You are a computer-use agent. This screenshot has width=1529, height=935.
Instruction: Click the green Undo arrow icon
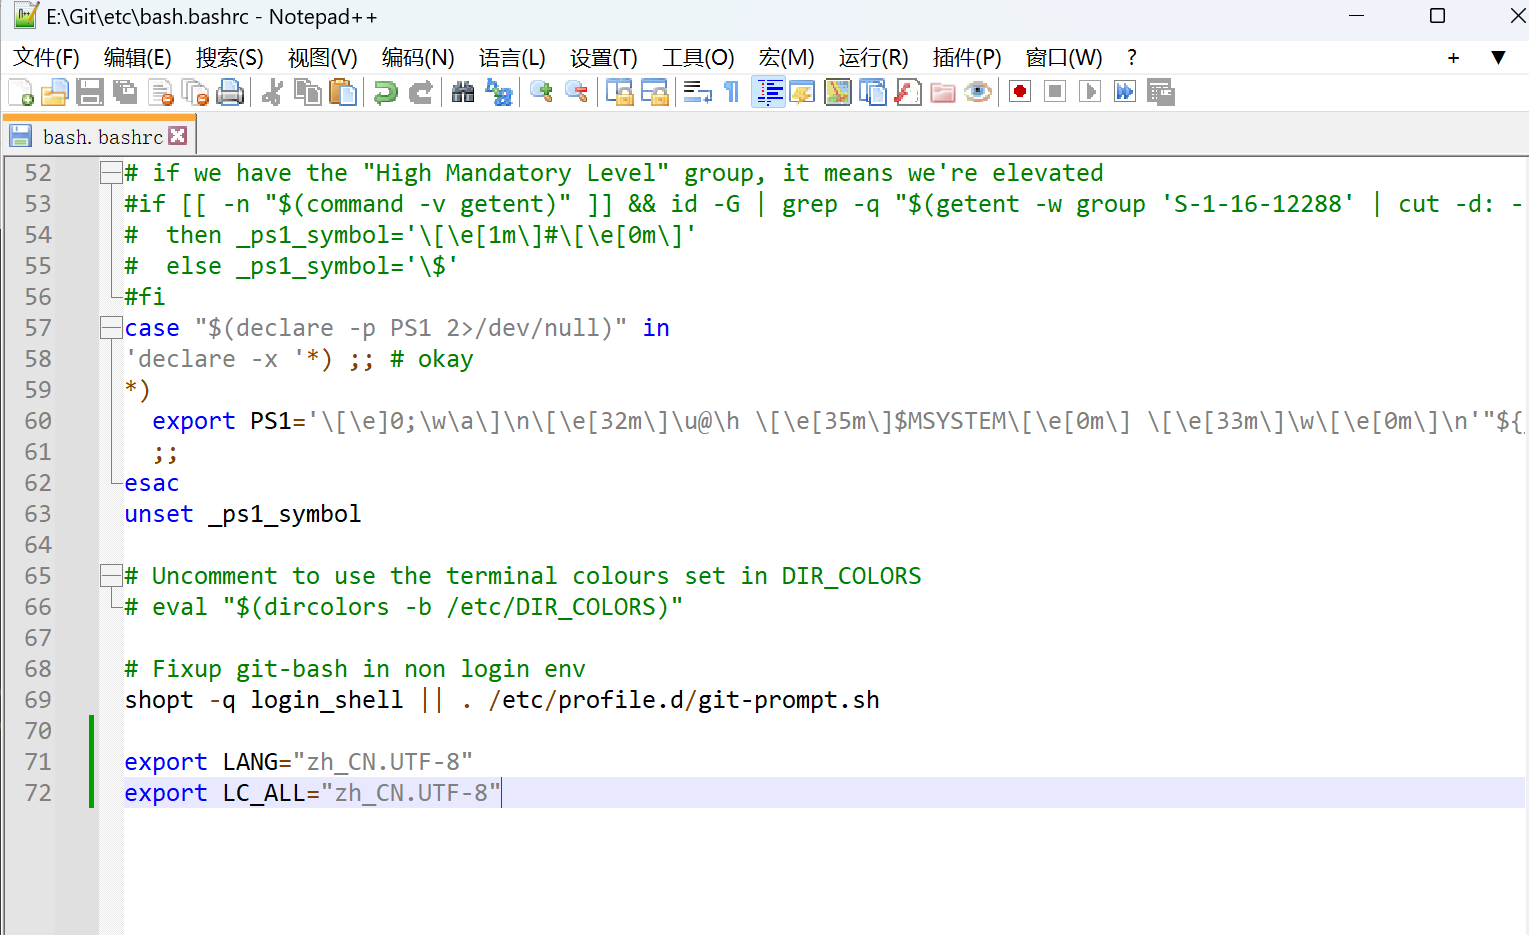tap(385, 93)
